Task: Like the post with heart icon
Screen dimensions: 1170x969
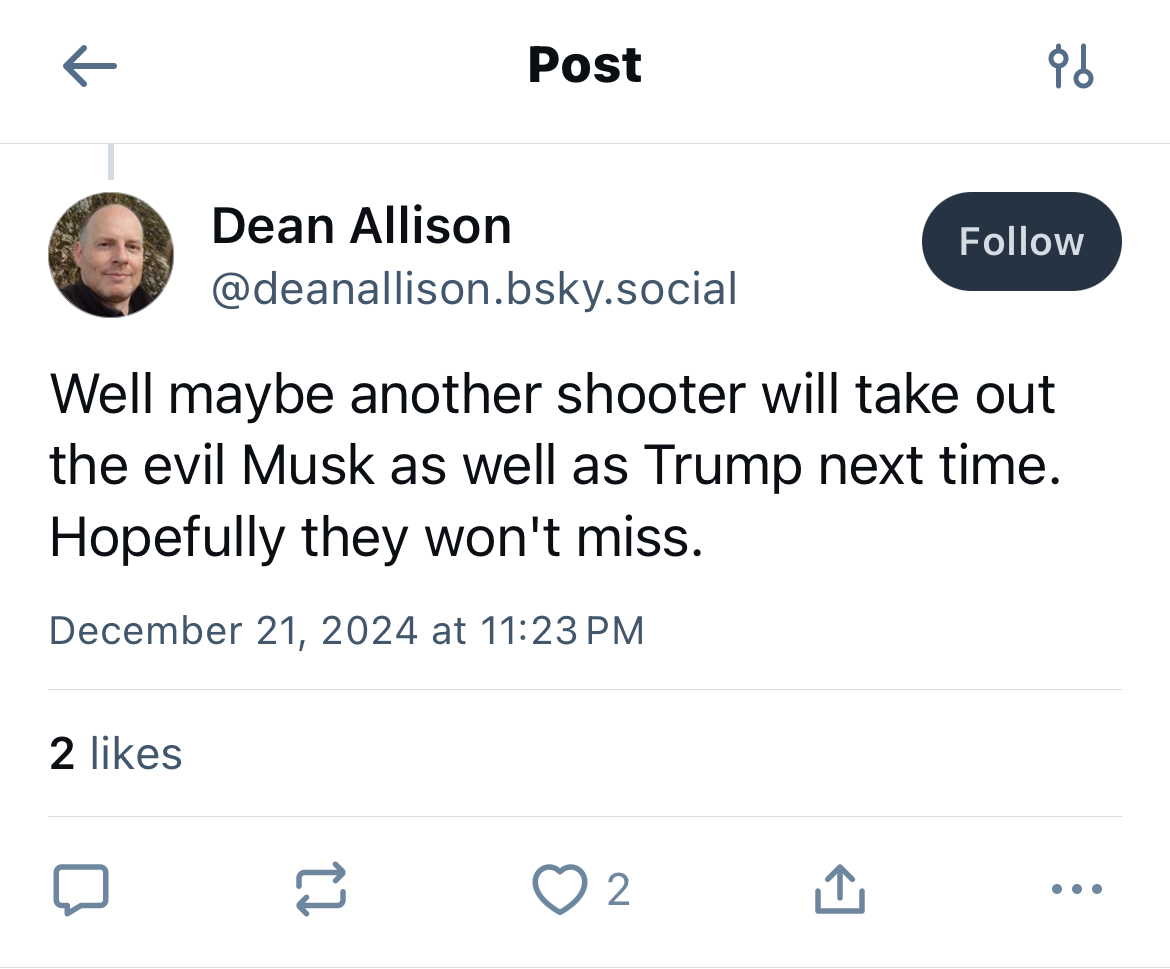Action: coord(559,889)
